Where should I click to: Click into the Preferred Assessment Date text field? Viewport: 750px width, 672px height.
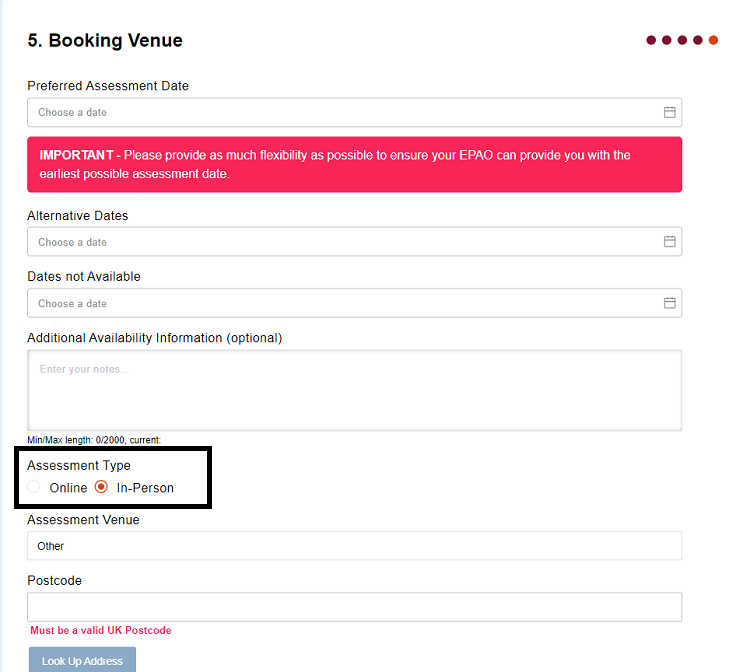pos(340,112)
